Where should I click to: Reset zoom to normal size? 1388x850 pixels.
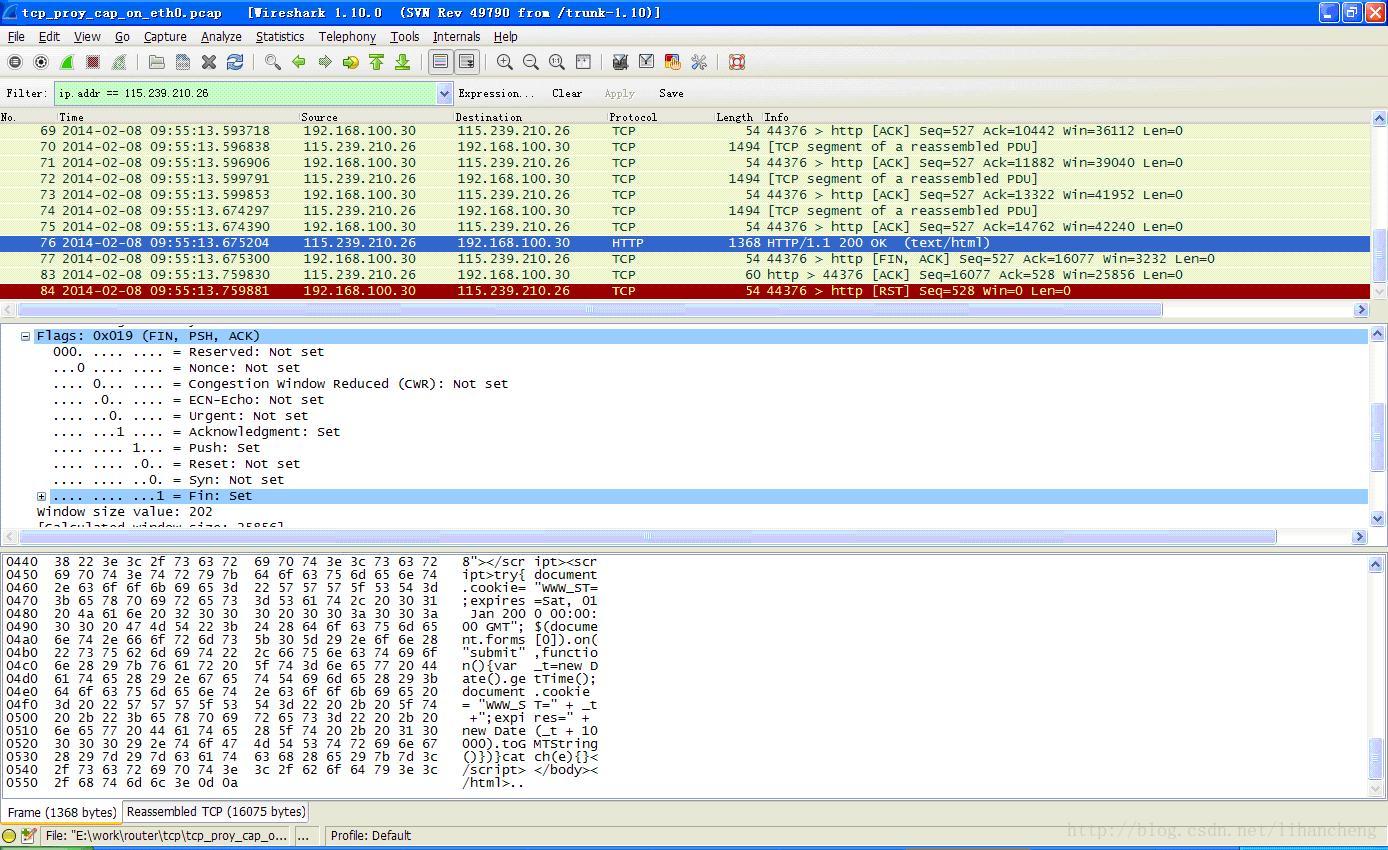click(x=557, y=62)
